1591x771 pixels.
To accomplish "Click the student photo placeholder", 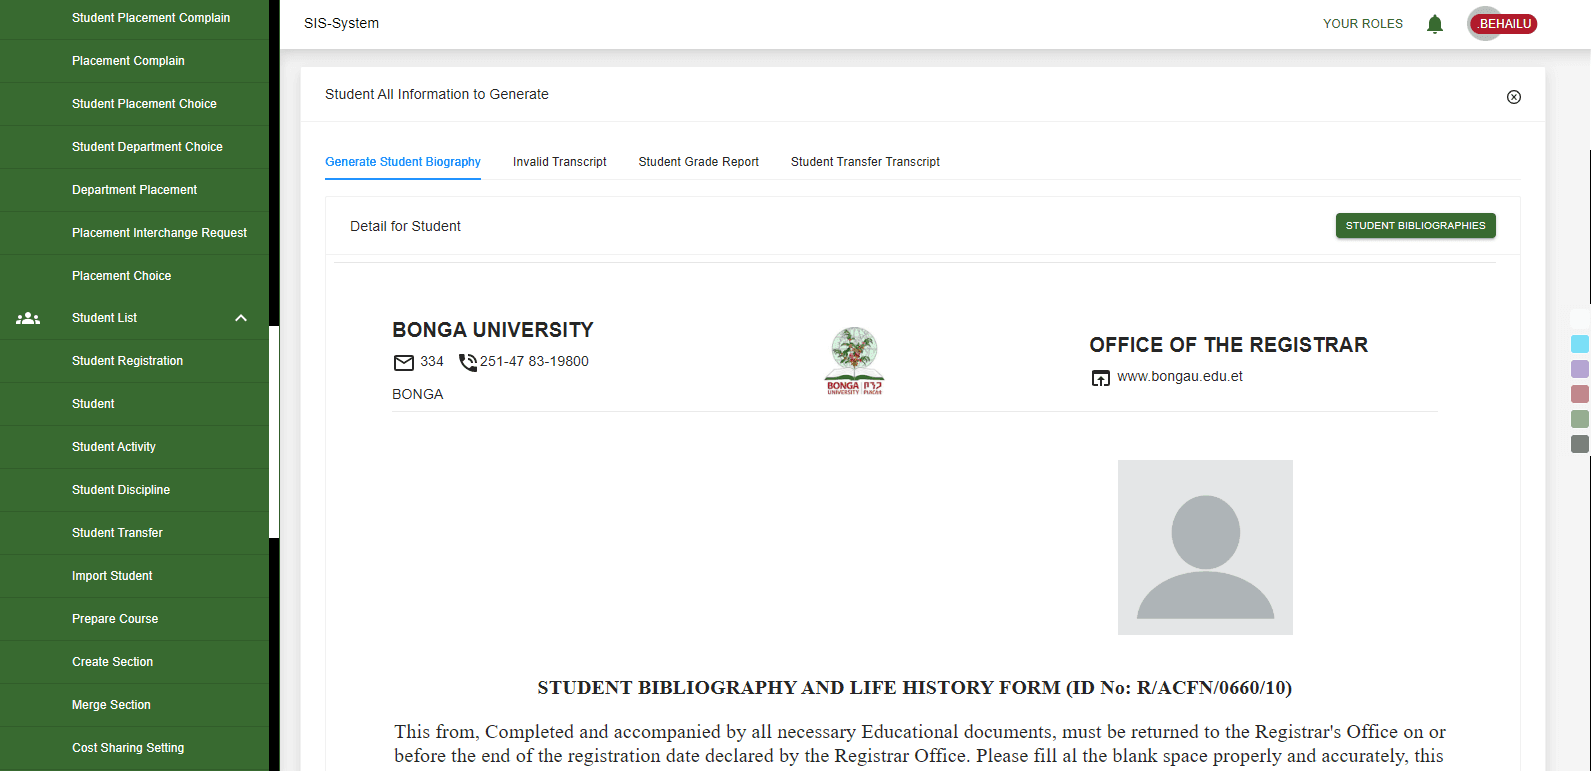I will [x=1205, y=547].
